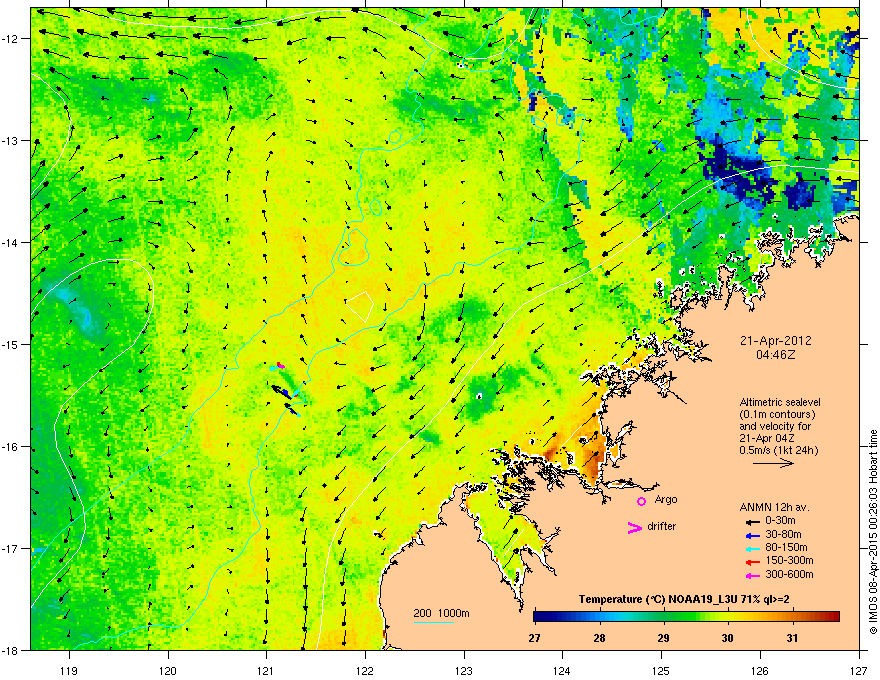
Task: Click the 200 1000m bathymetry label
Action: [x=442, y=613]
